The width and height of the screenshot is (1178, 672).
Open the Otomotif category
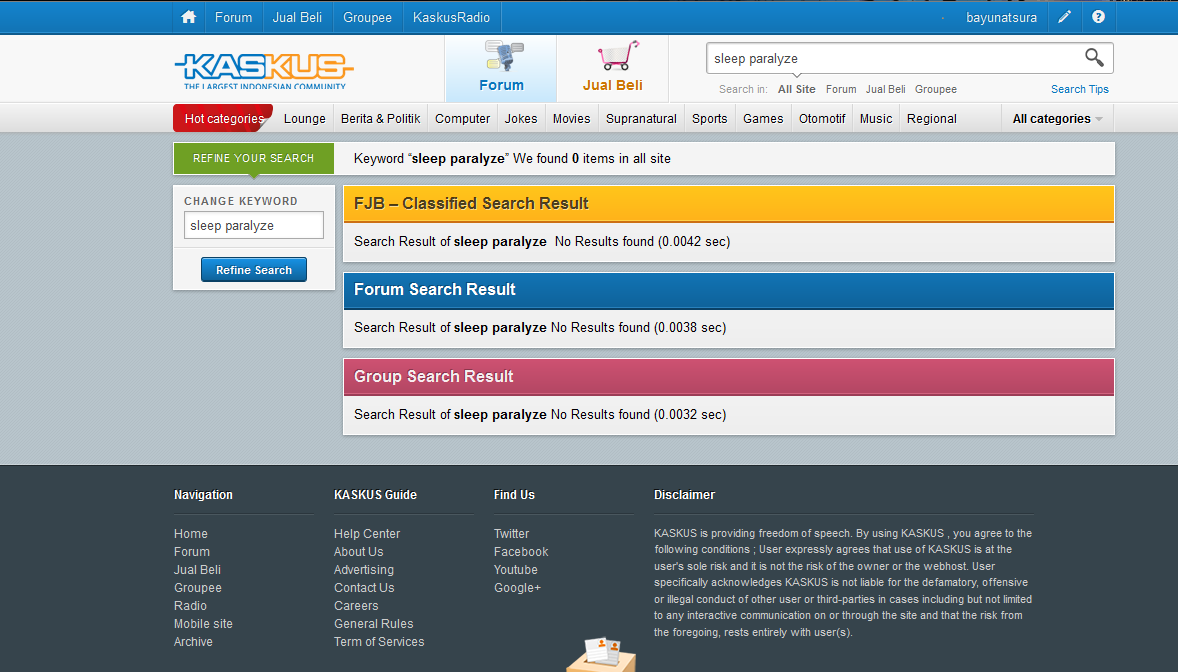click(822, 119)
